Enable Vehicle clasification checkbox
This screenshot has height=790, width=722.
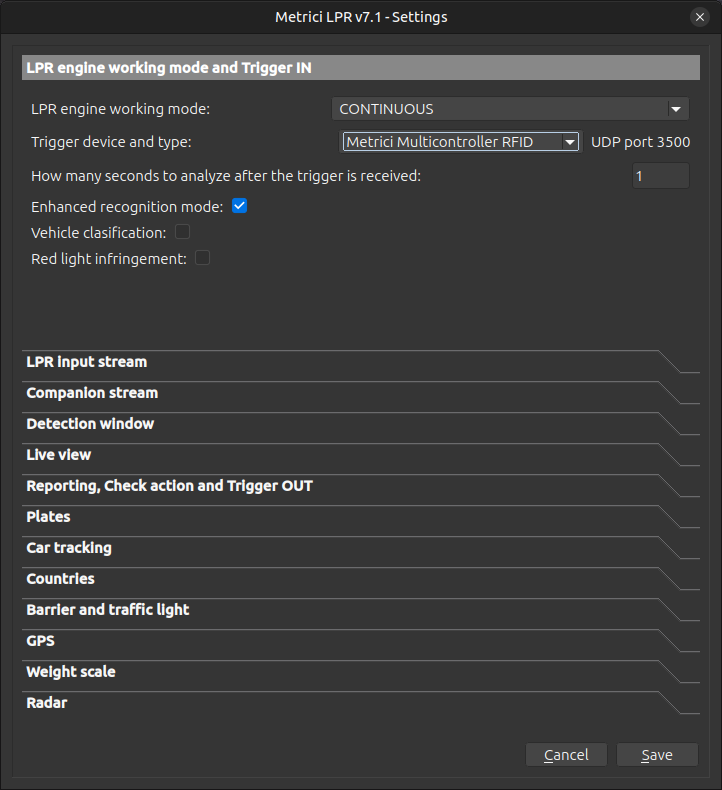[x=182, y=232]
